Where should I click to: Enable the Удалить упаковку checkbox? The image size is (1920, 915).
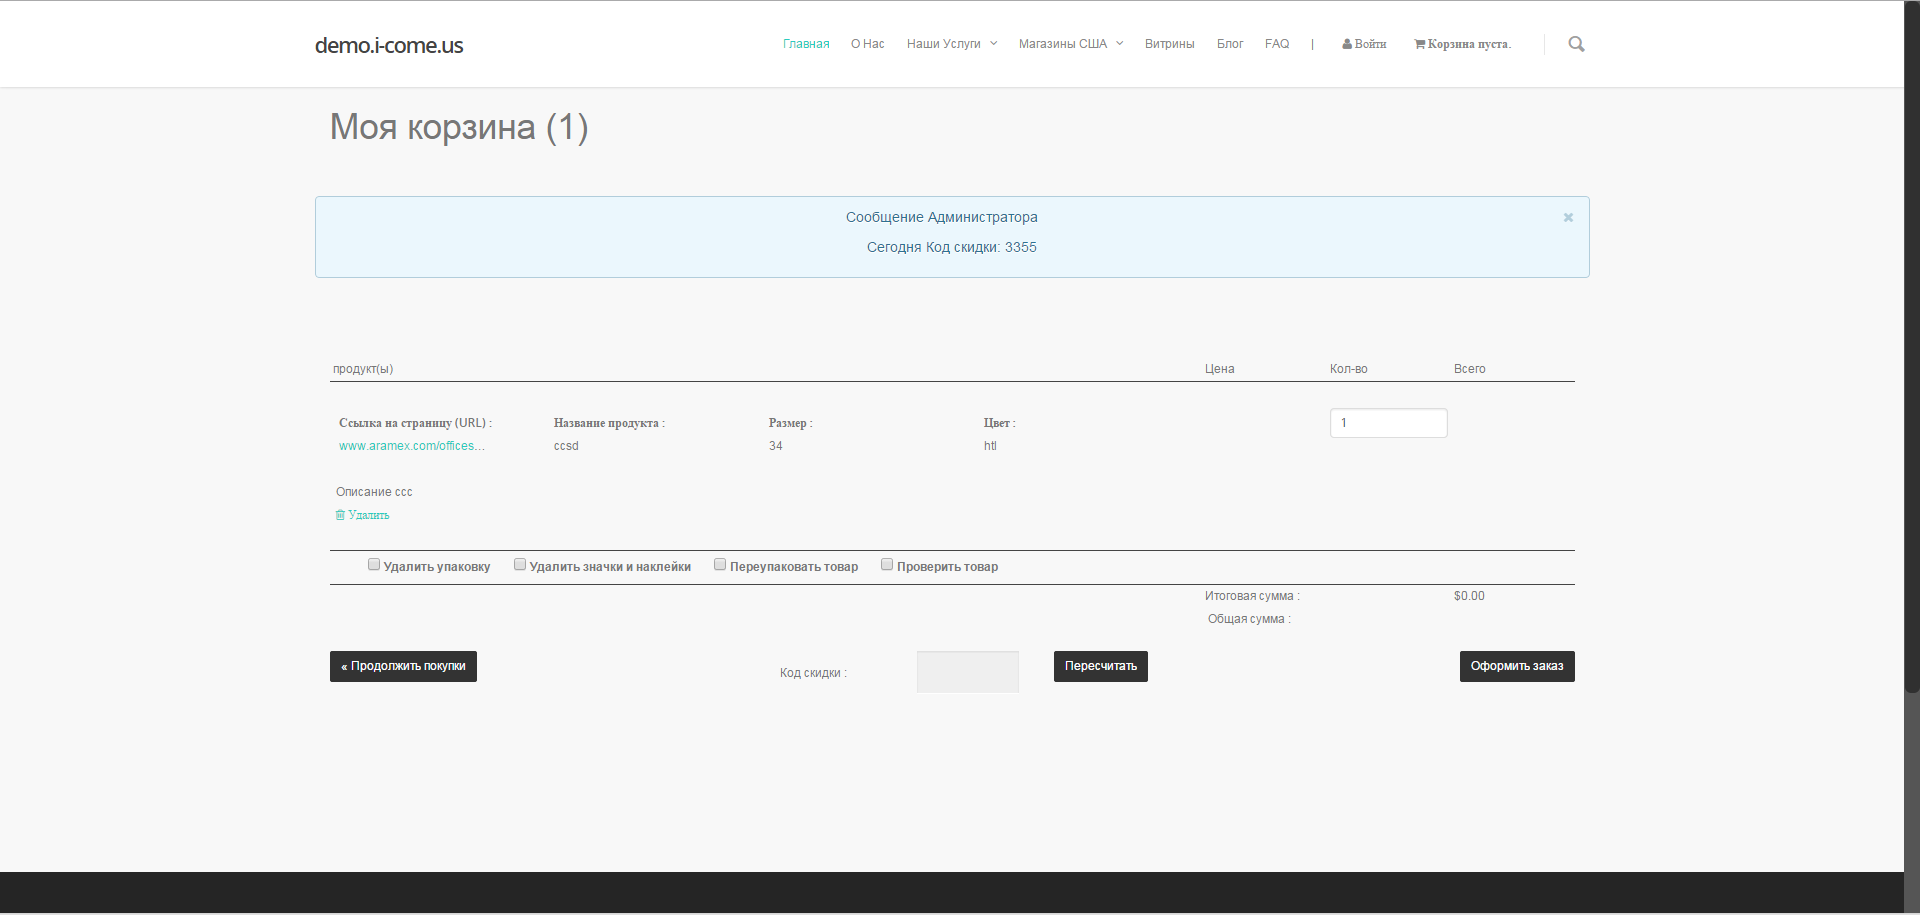click(374, 565)
